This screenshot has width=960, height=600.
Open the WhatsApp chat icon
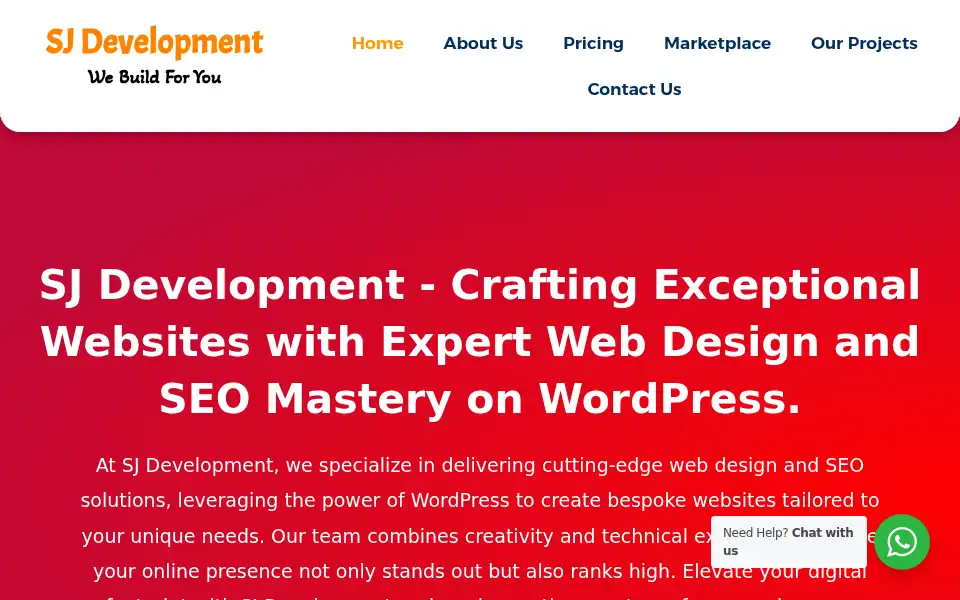coord(902,542)
